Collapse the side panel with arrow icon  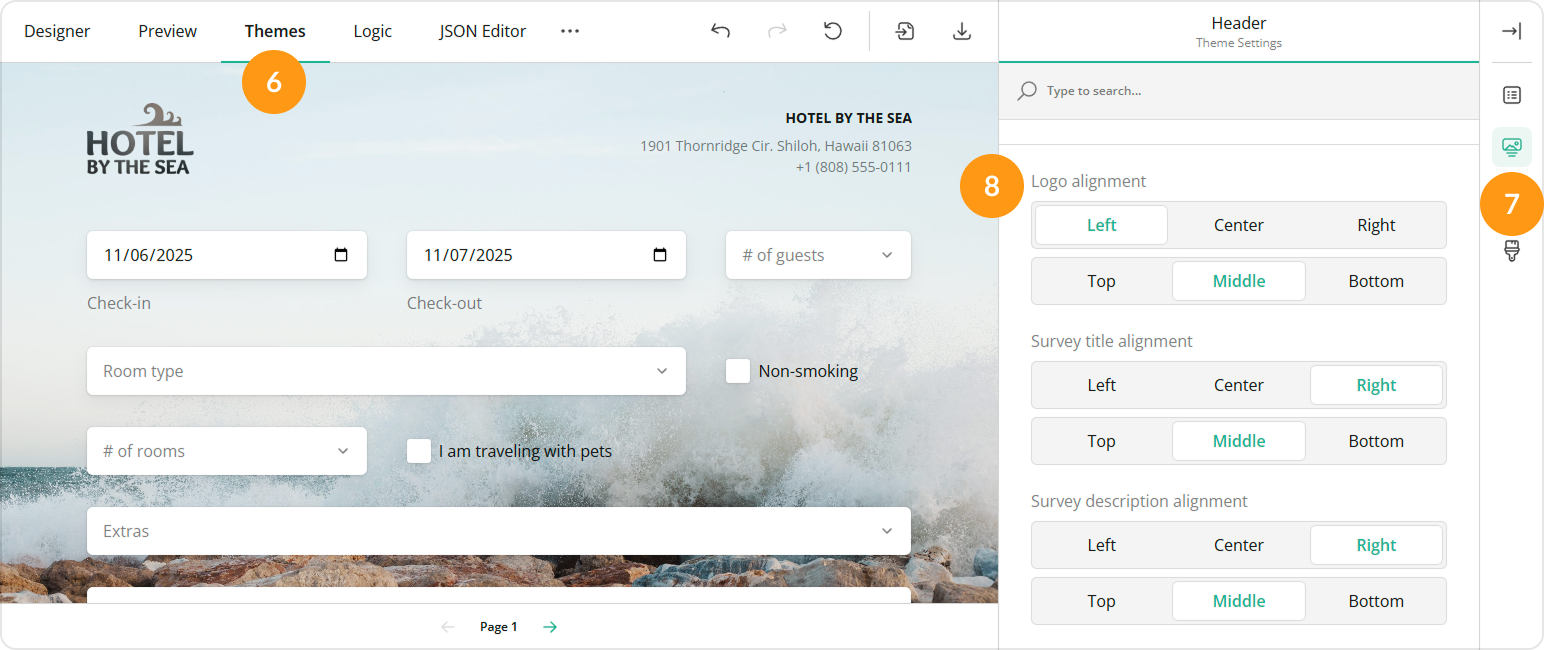pyautogui.click(x=1511, y=31)
